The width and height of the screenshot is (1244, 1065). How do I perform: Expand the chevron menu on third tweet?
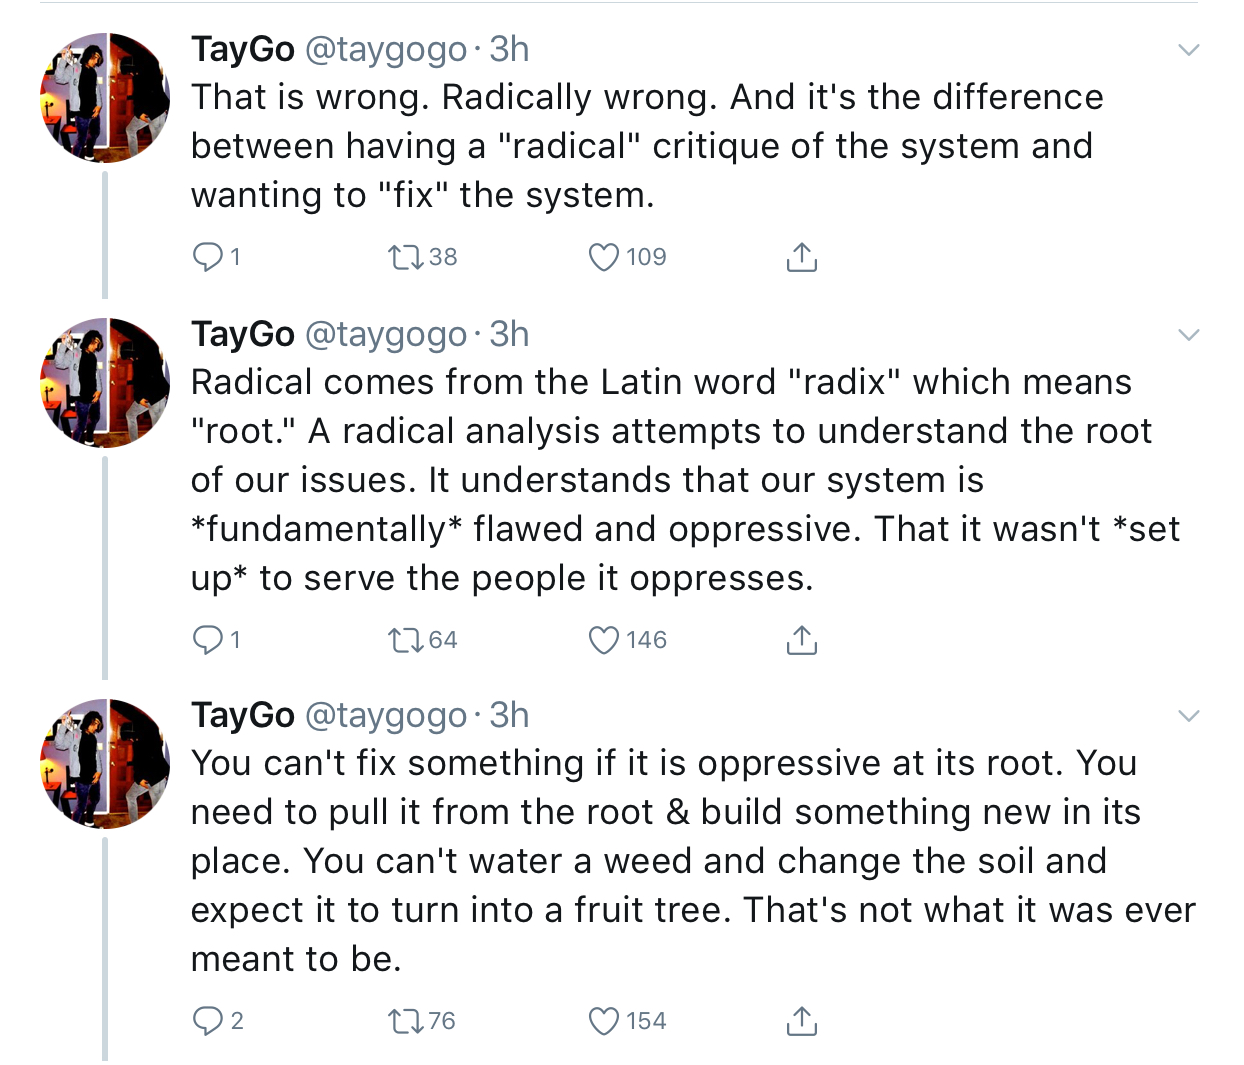coord(1188,716)
